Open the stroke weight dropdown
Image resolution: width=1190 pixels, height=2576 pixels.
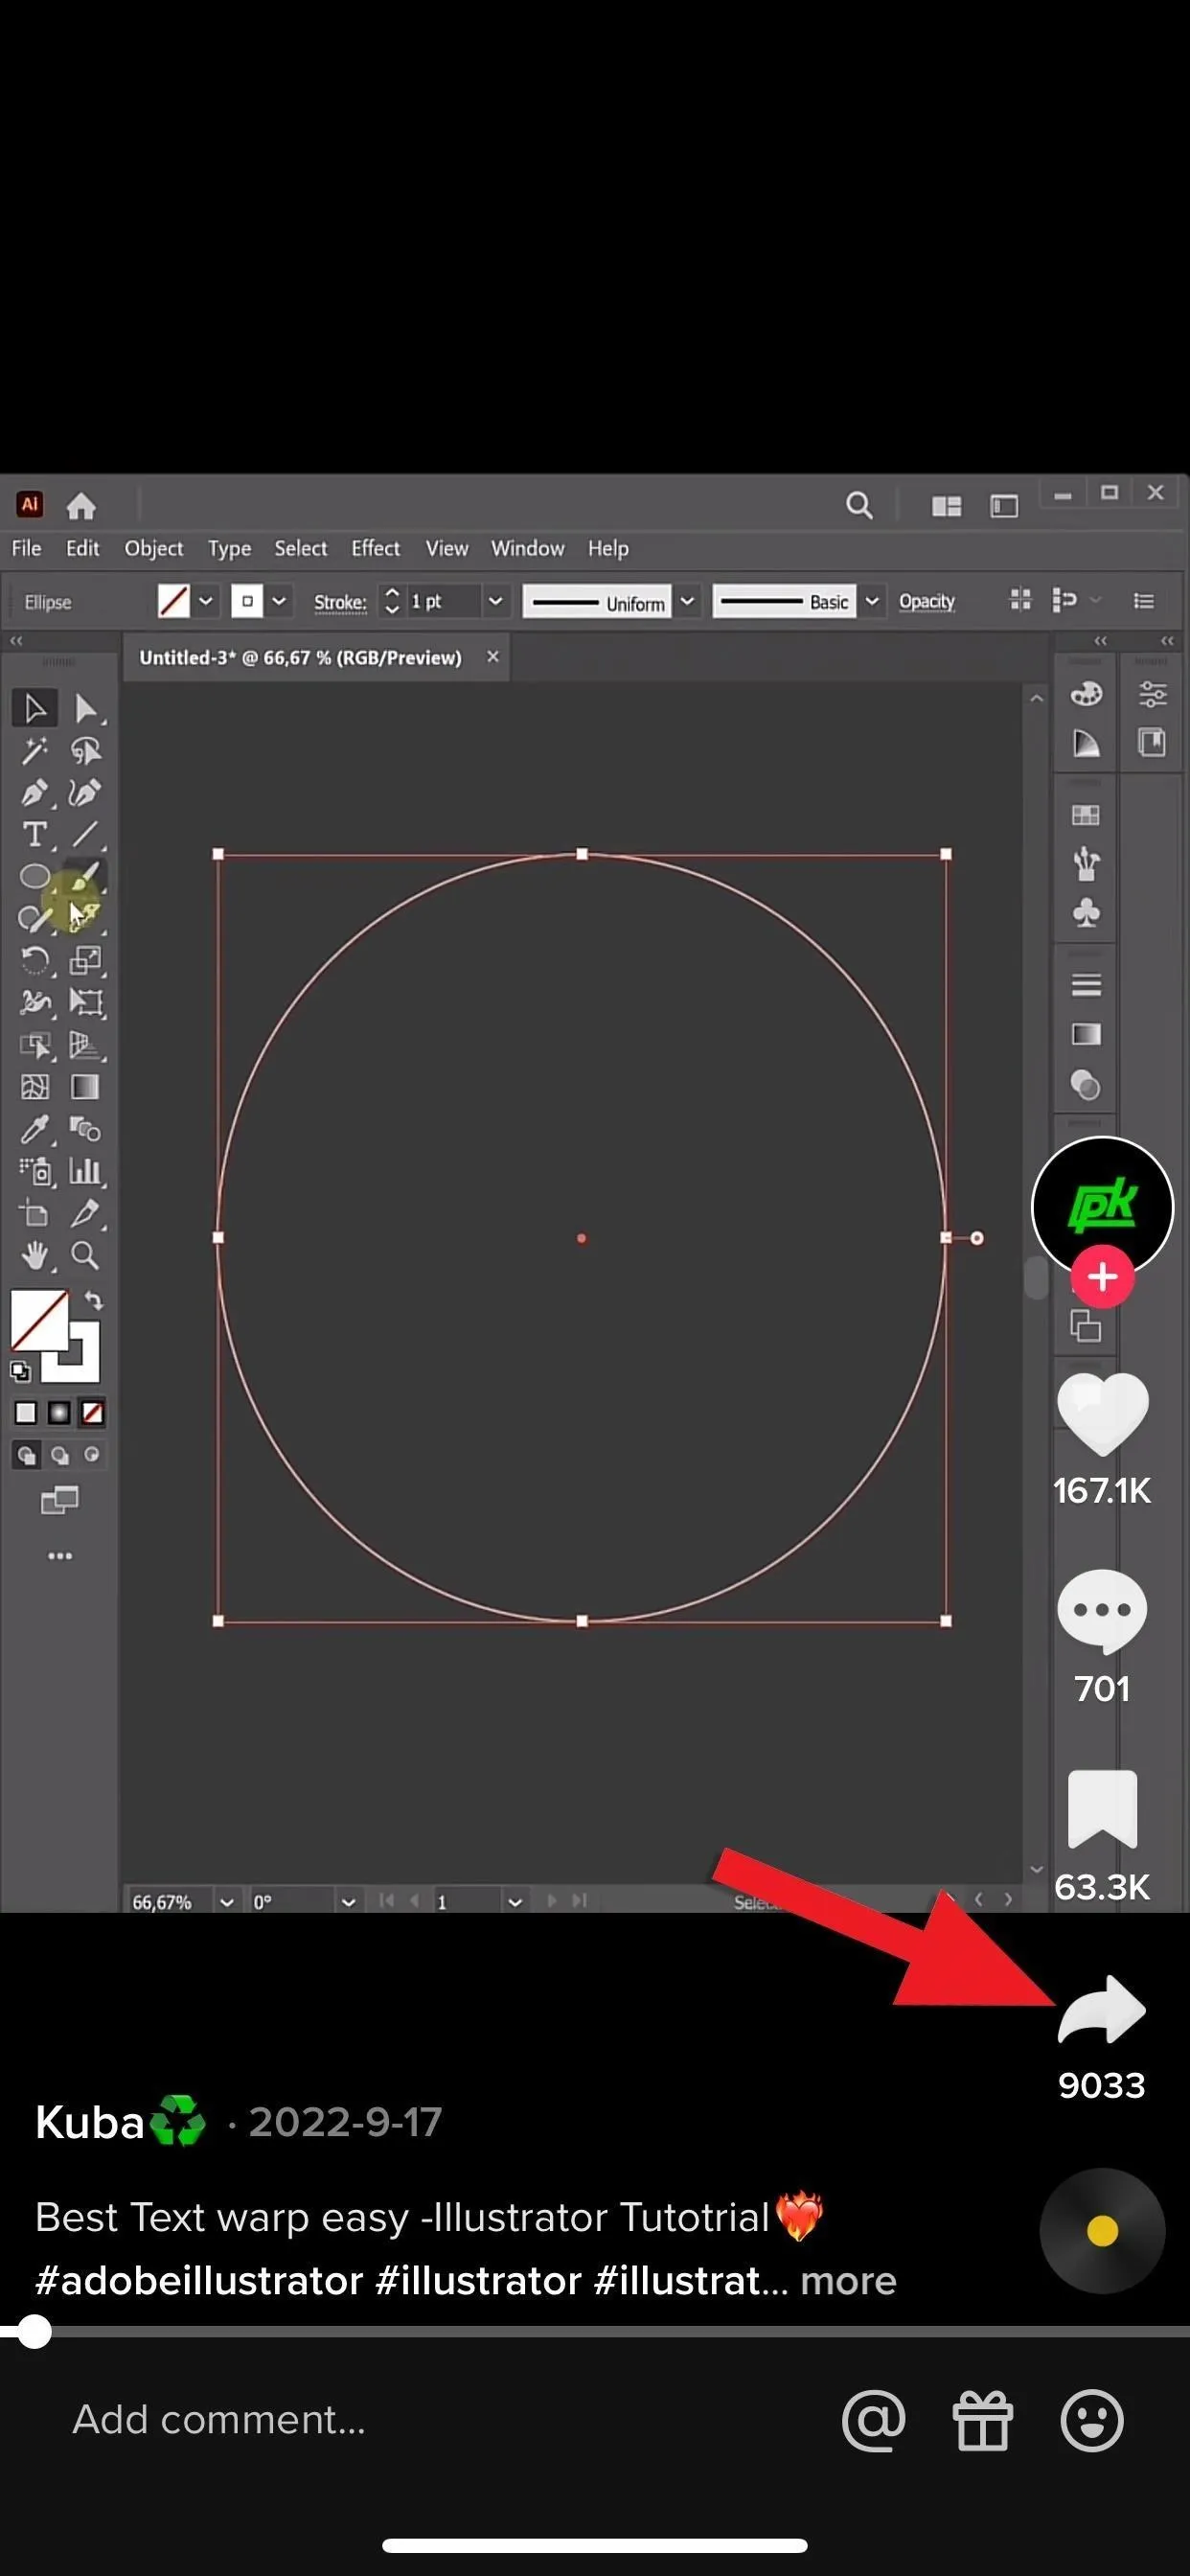[494, 601]
